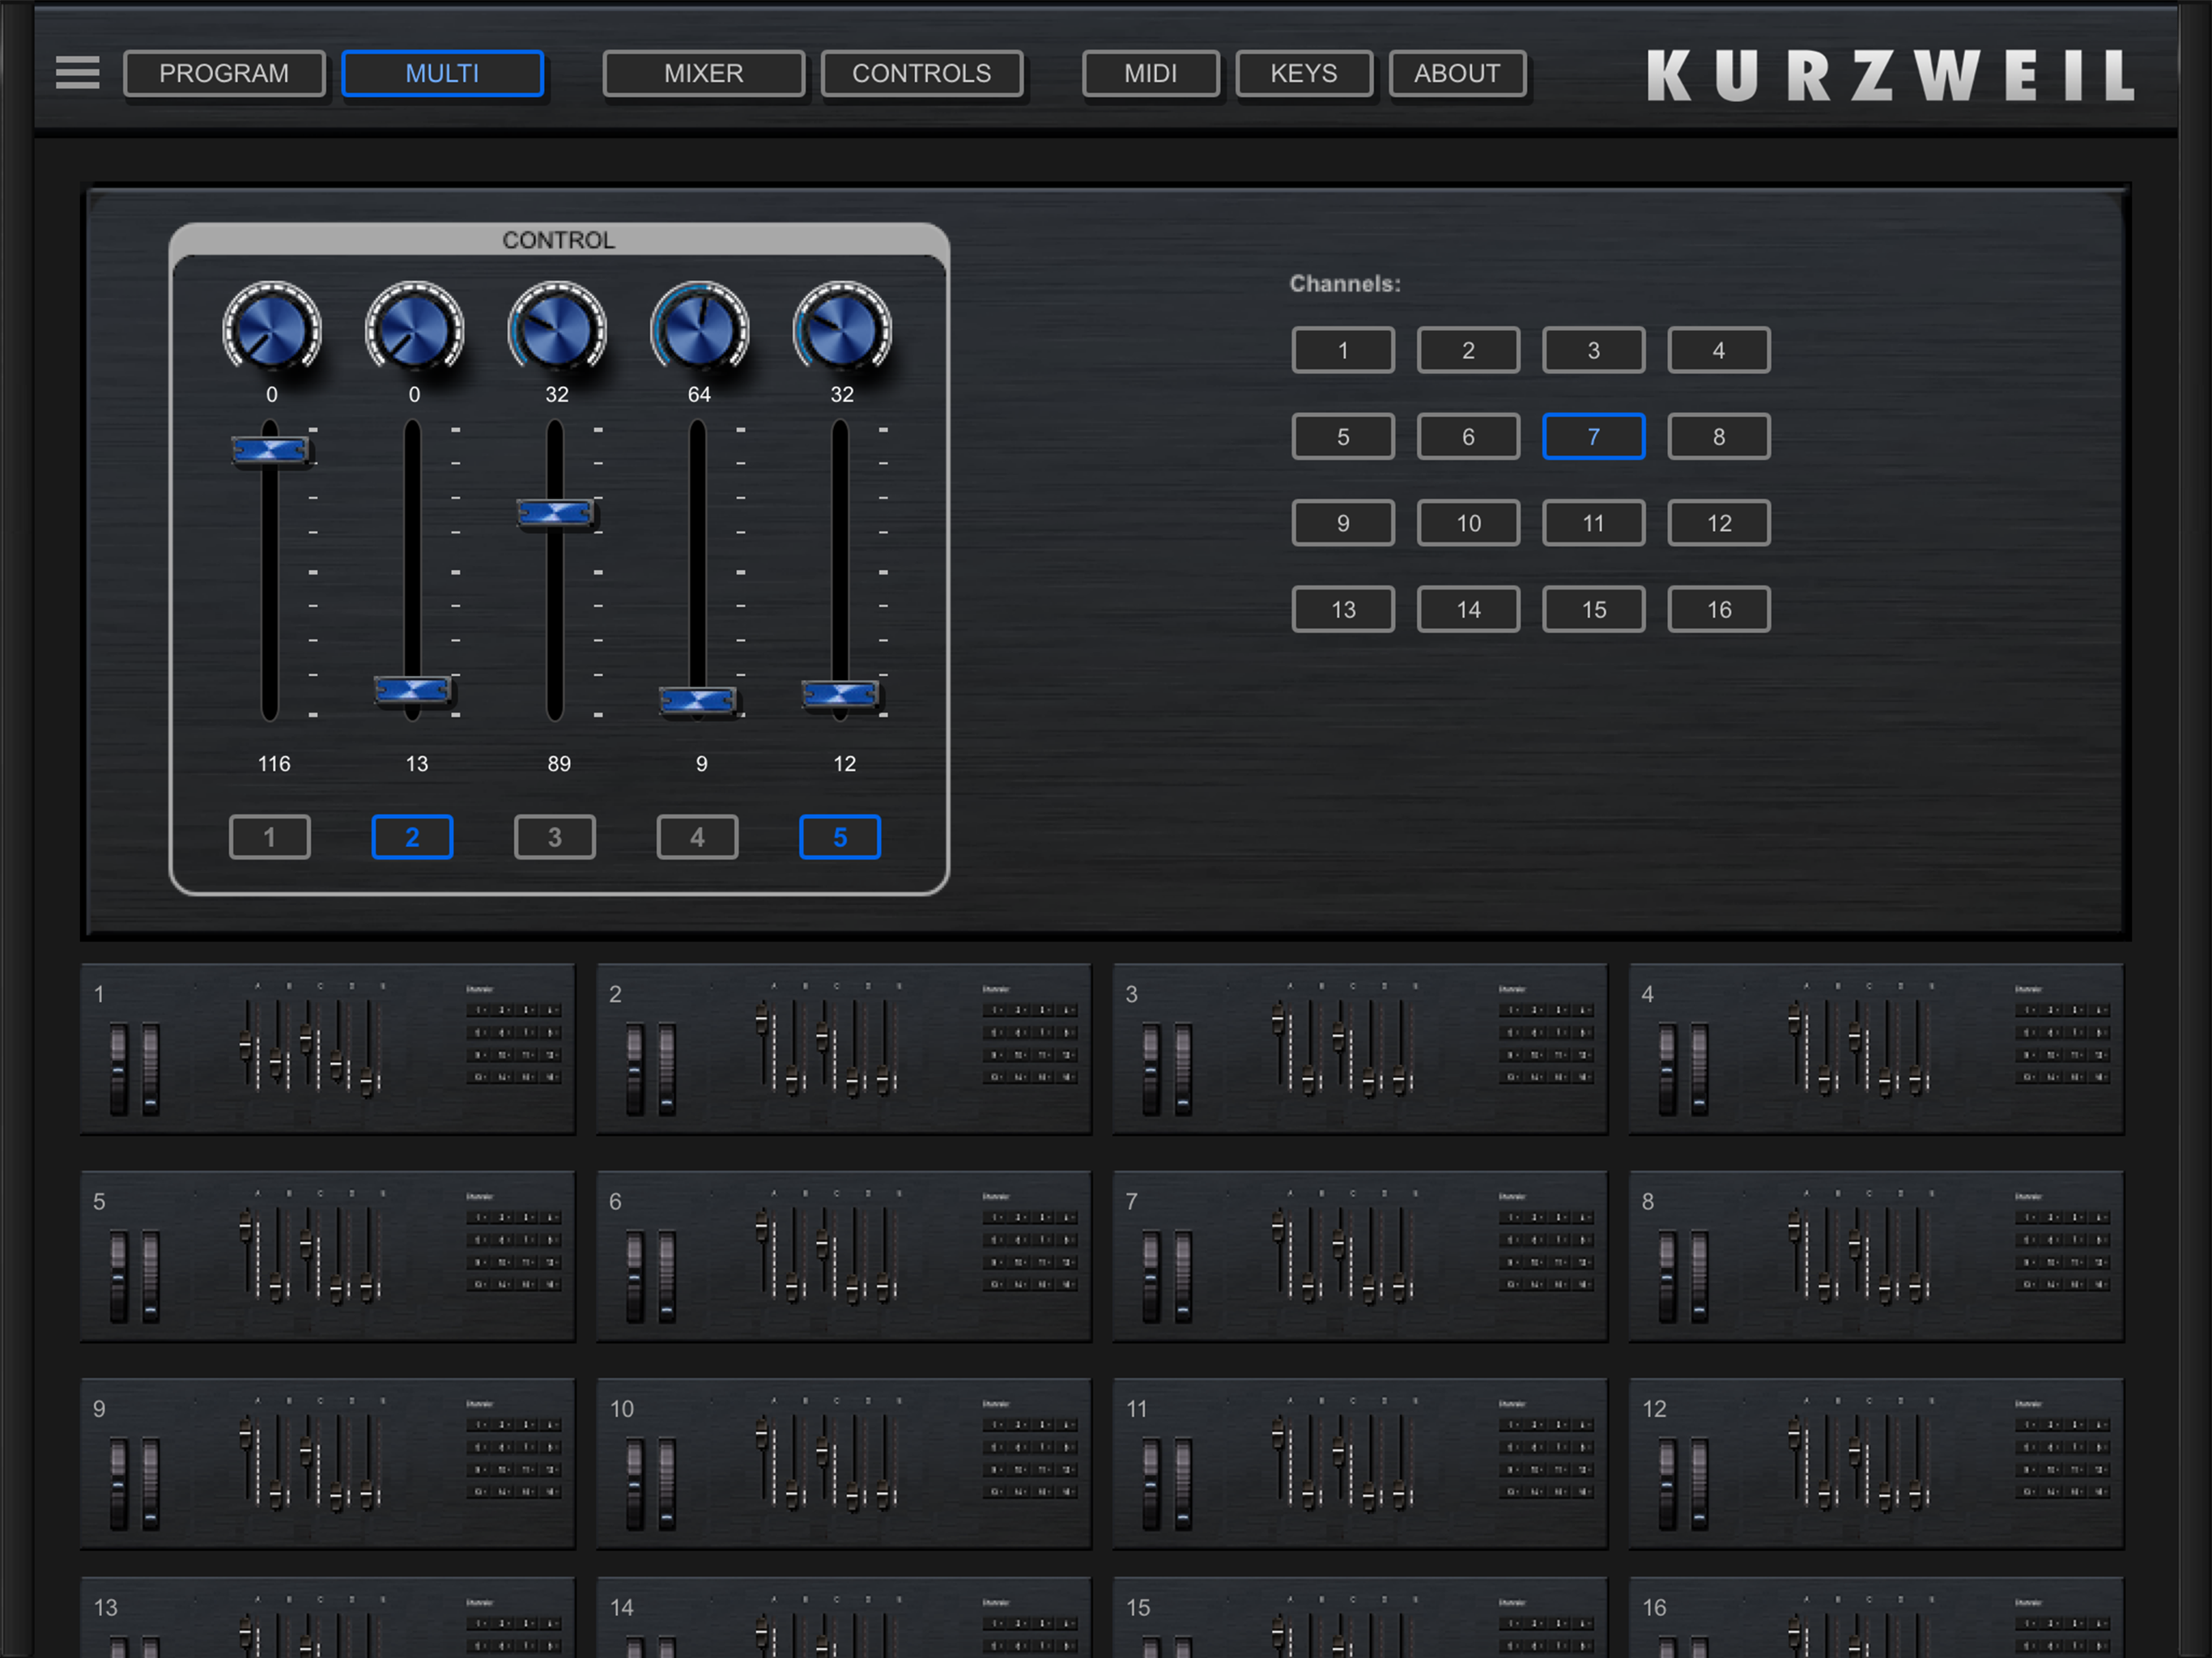
Task: Open channel 11 thumbnail panel
Action: (x=1360, y=1464)
